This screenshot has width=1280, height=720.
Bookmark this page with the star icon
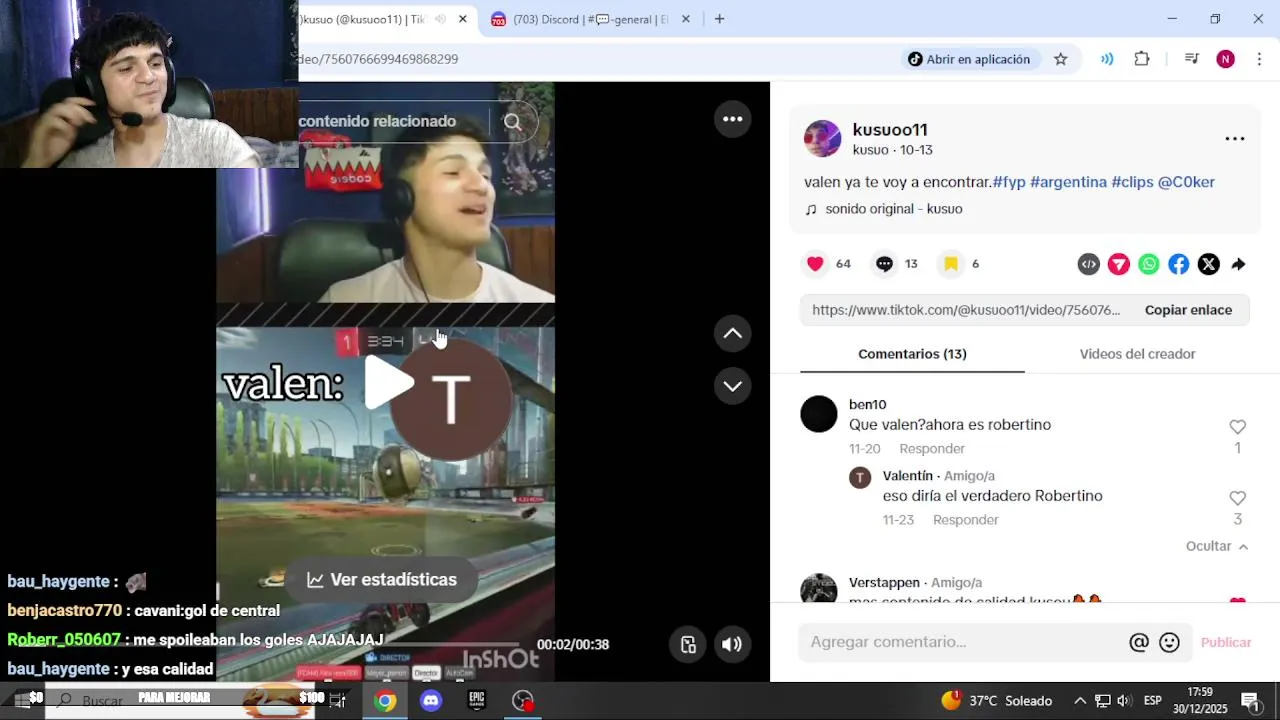tap(1061, 59)
